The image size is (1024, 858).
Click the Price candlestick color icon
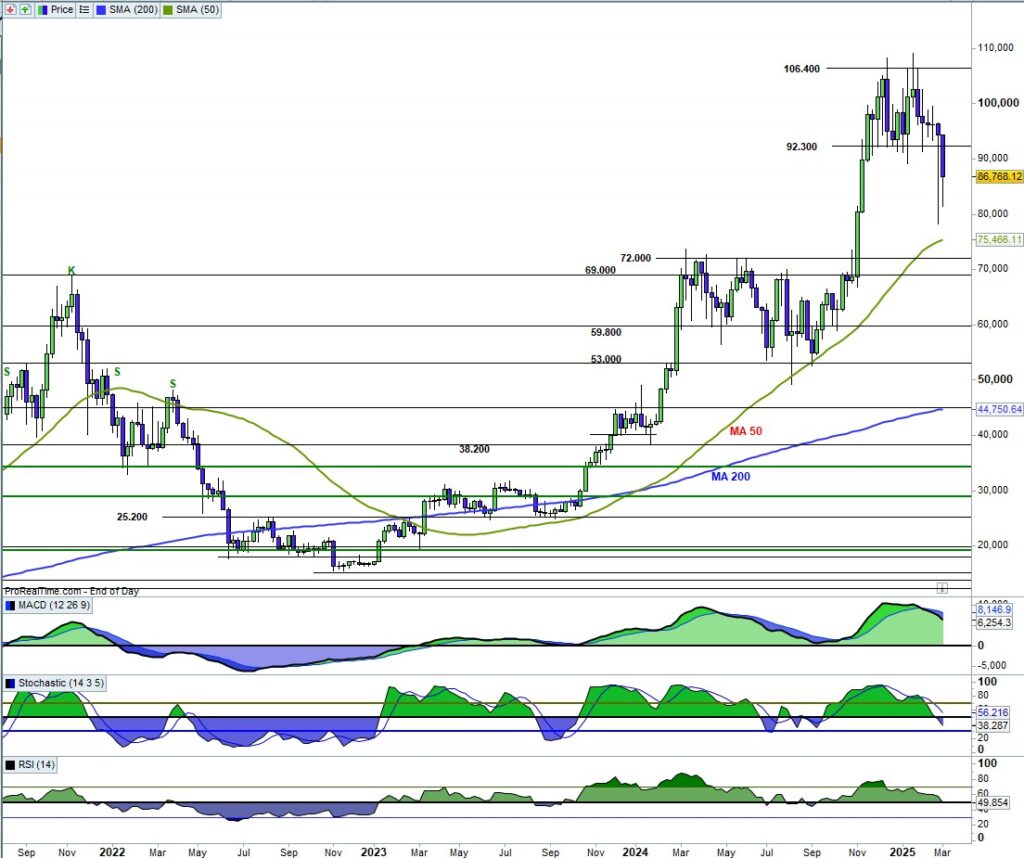[43, 9]
